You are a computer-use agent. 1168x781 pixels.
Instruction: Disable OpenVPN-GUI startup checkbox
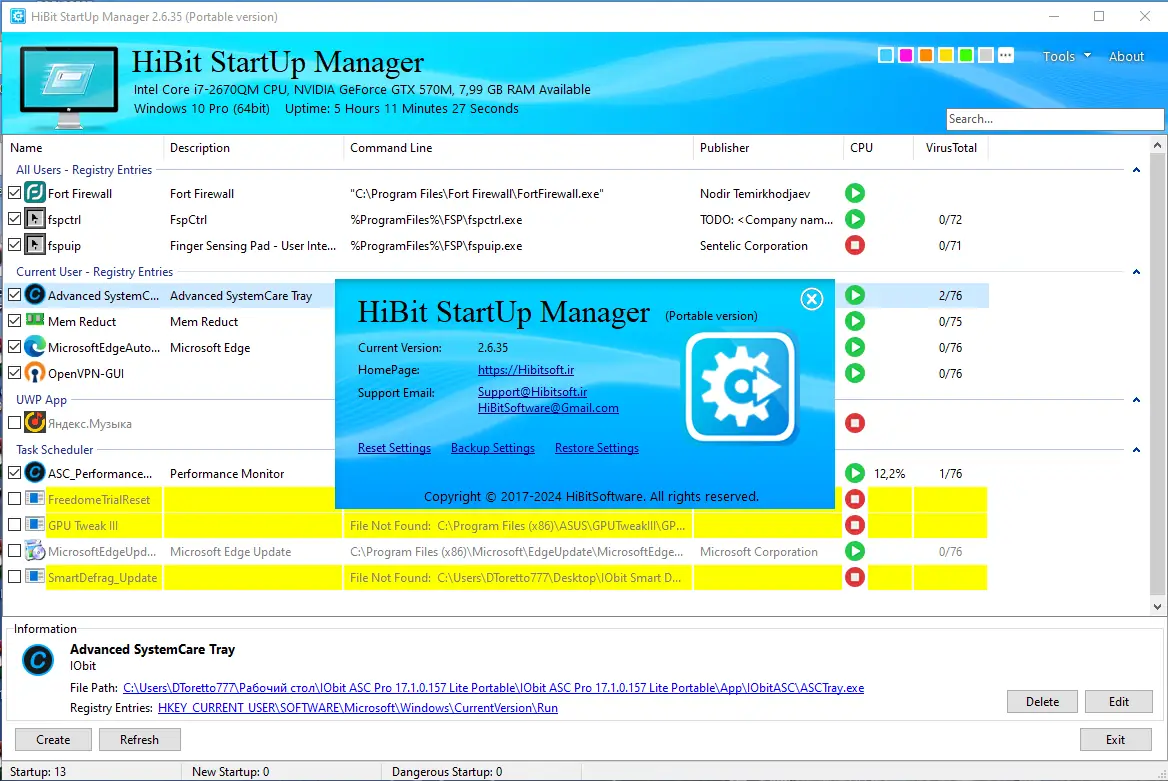click(x=14, y=373)
